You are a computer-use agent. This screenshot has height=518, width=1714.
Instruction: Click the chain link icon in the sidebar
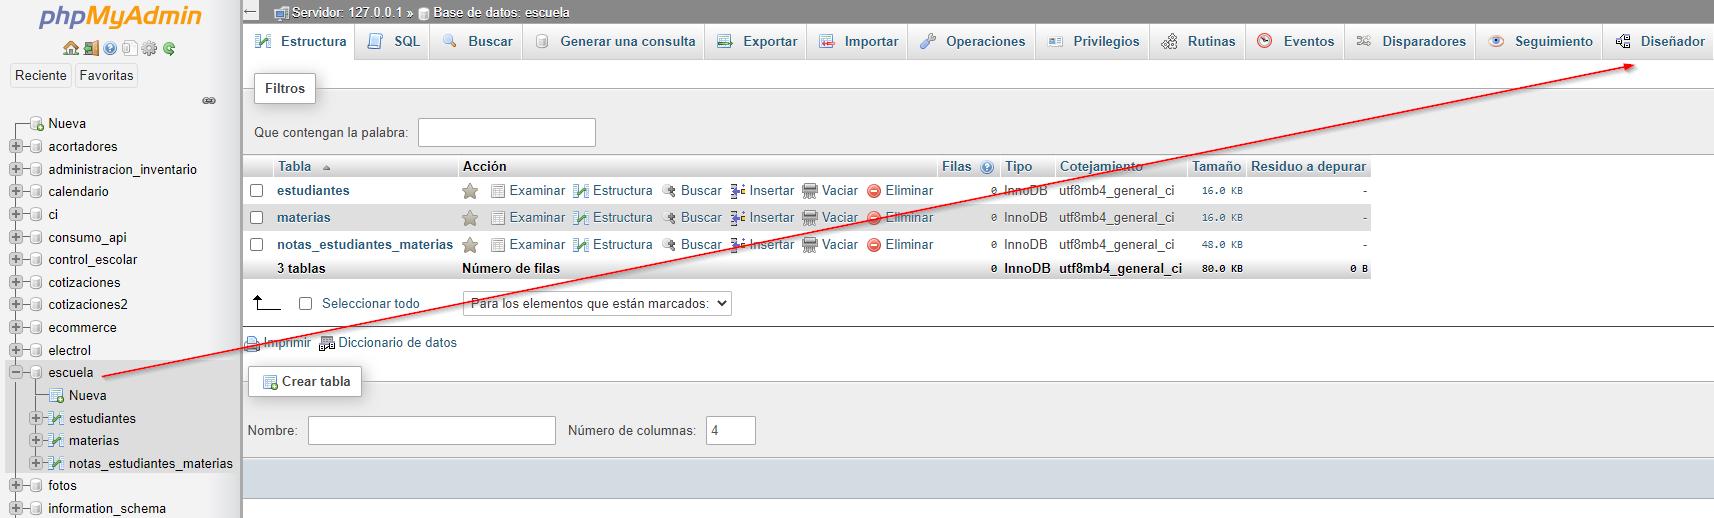[209, 101]
